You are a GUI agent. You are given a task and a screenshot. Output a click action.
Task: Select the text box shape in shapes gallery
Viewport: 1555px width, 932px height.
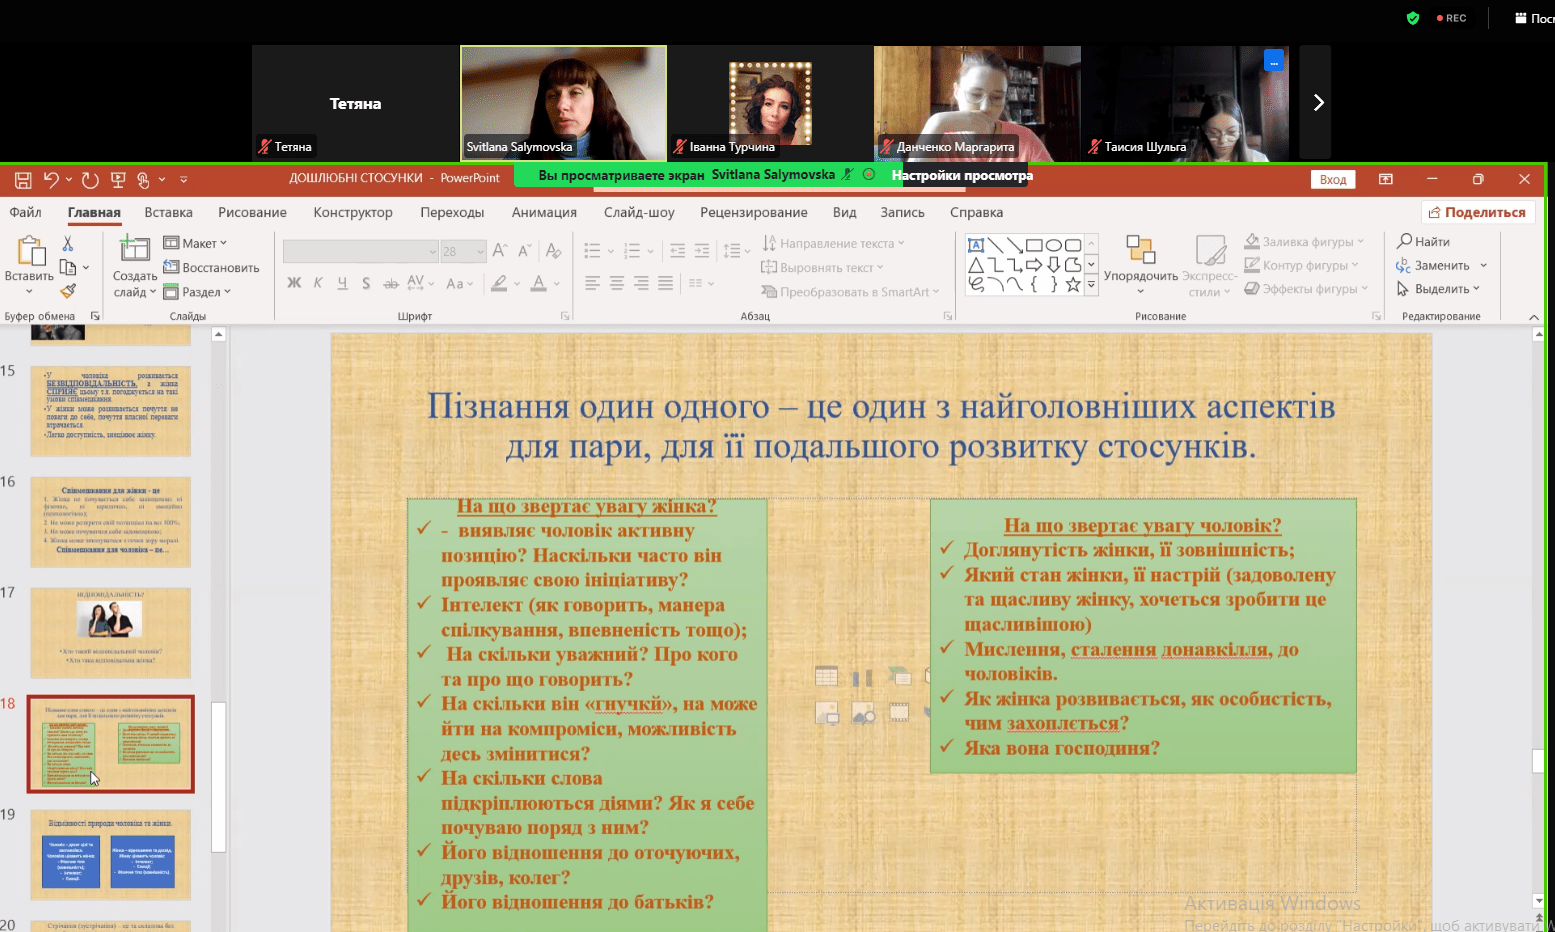point(976,245)
